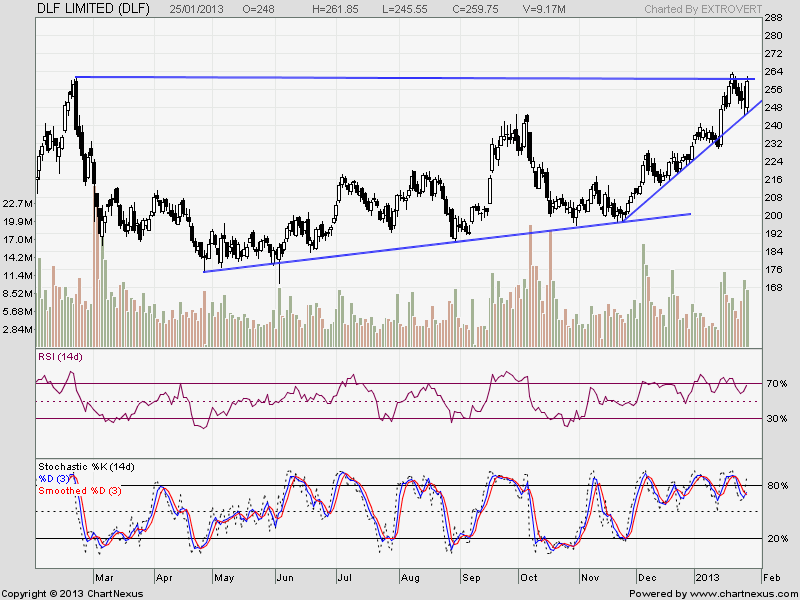The width and height of the screenshot is (800, 600).
Task: Click the 200 price axis label
Action: (774, 216)
